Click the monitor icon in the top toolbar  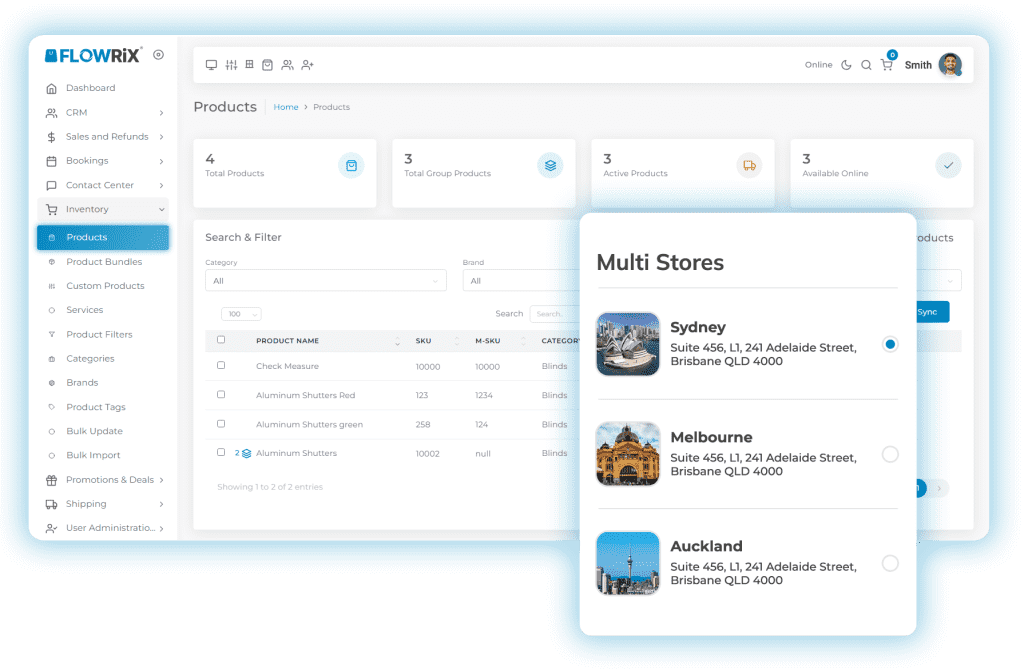coord(210,64)
